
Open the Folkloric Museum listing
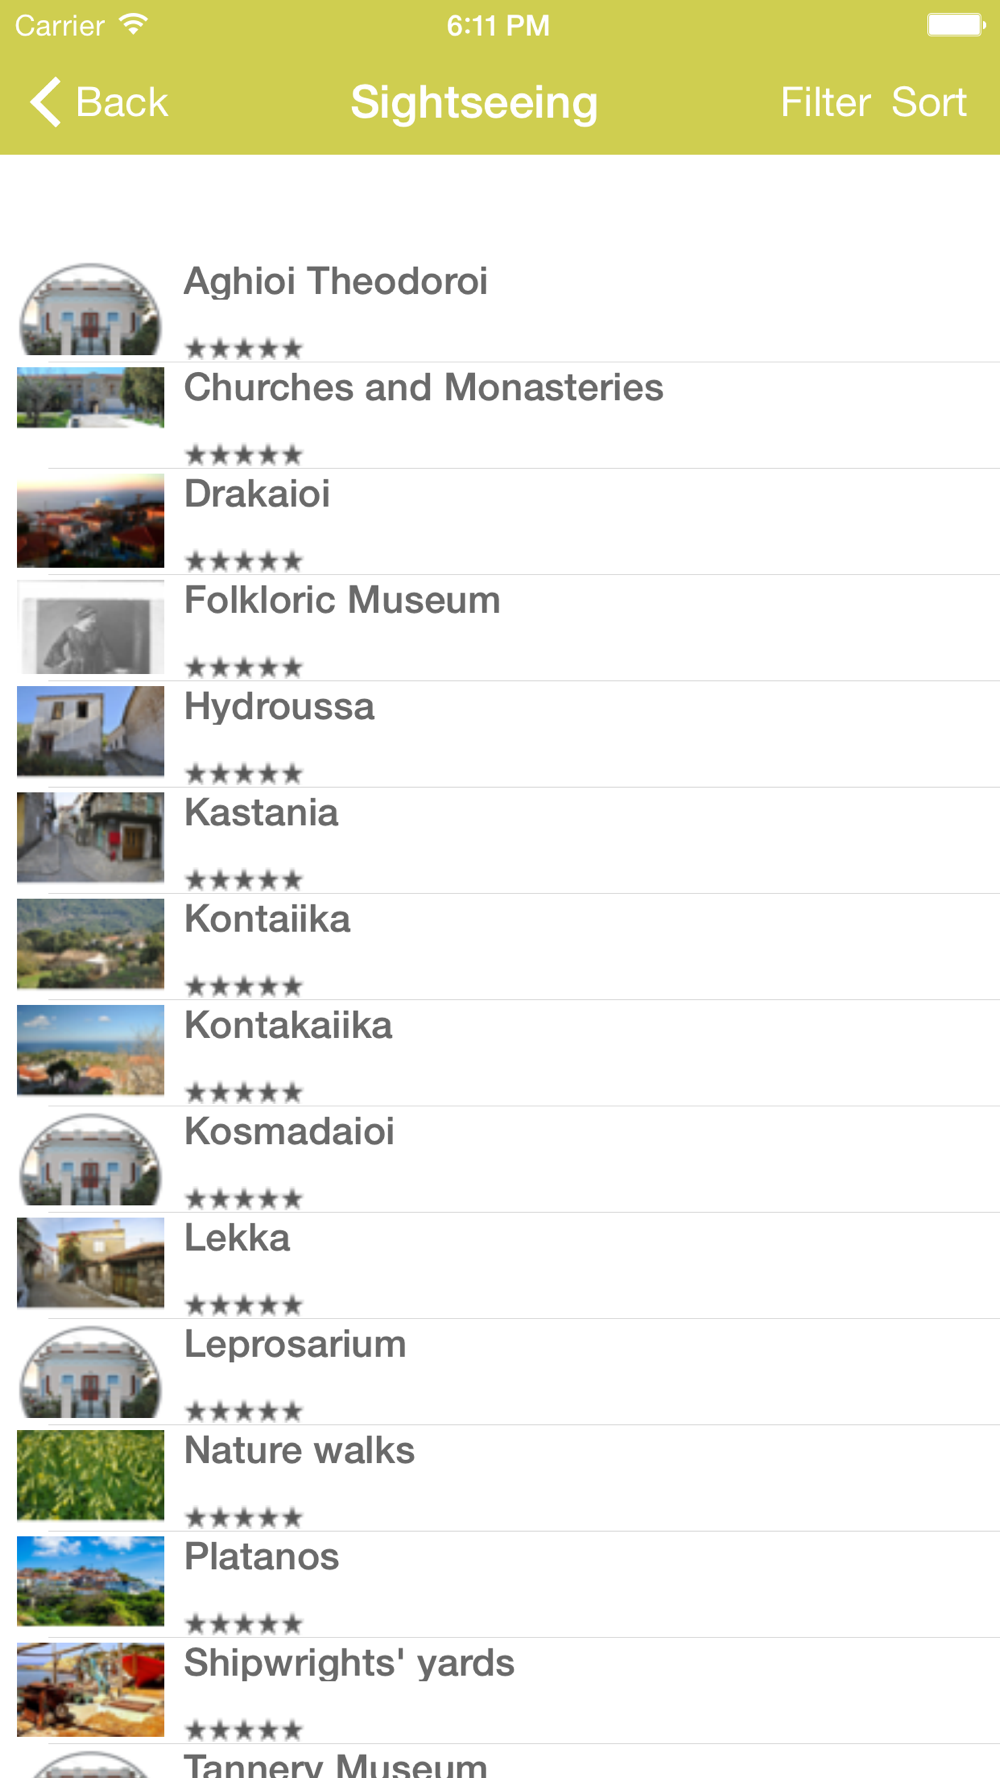500,628
